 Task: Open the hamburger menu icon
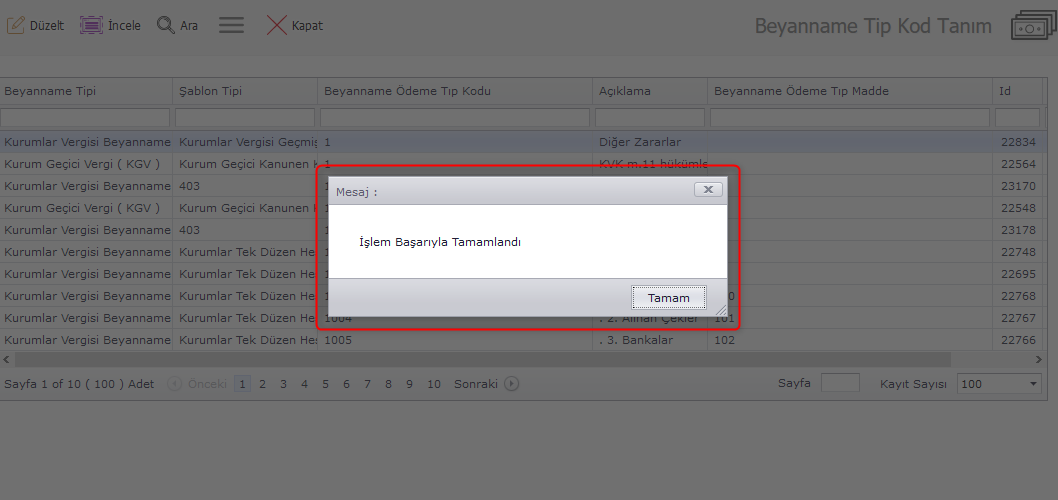tap(231, 25)
